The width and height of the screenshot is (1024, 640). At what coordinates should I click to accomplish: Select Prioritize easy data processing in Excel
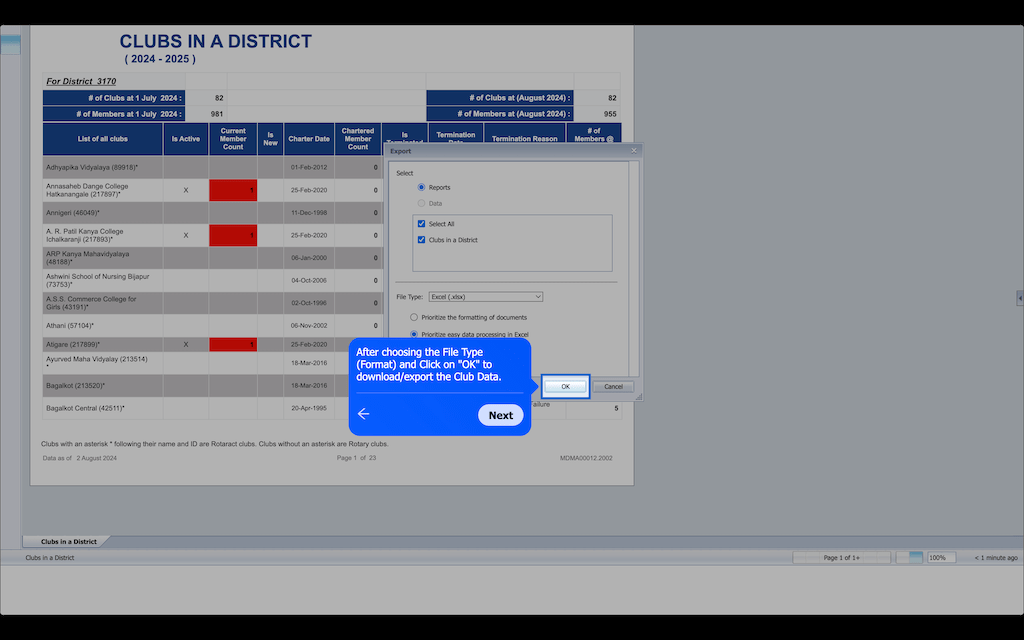414,334
